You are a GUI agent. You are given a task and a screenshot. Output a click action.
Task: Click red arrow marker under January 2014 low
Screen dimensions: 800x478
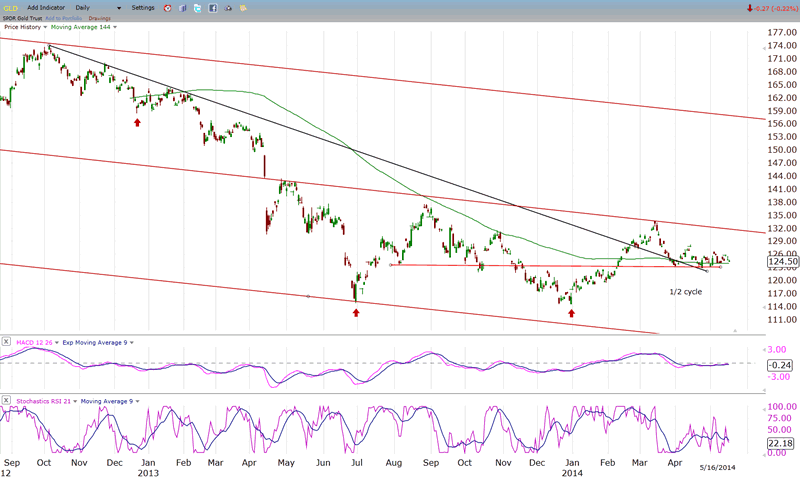[571, 312]
